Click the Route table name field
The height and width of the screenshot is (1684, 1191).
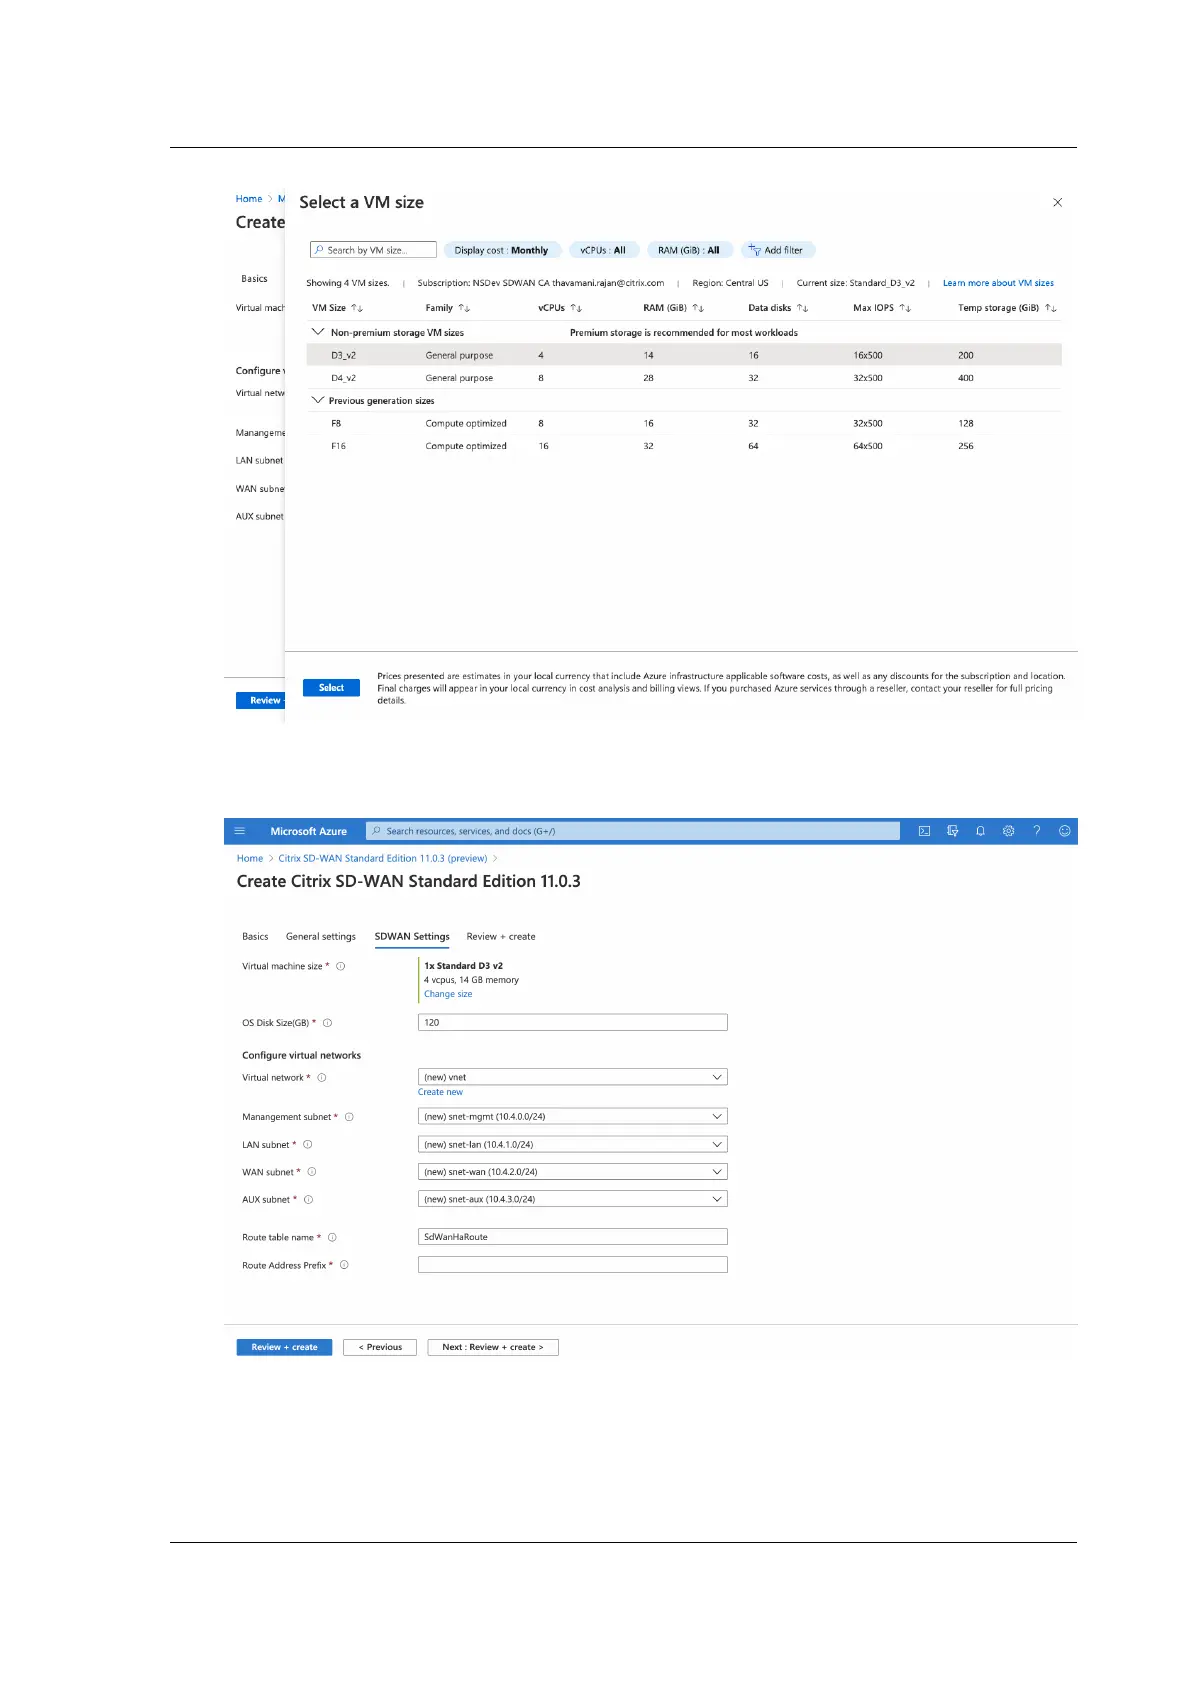click(x=572, y=1237)
